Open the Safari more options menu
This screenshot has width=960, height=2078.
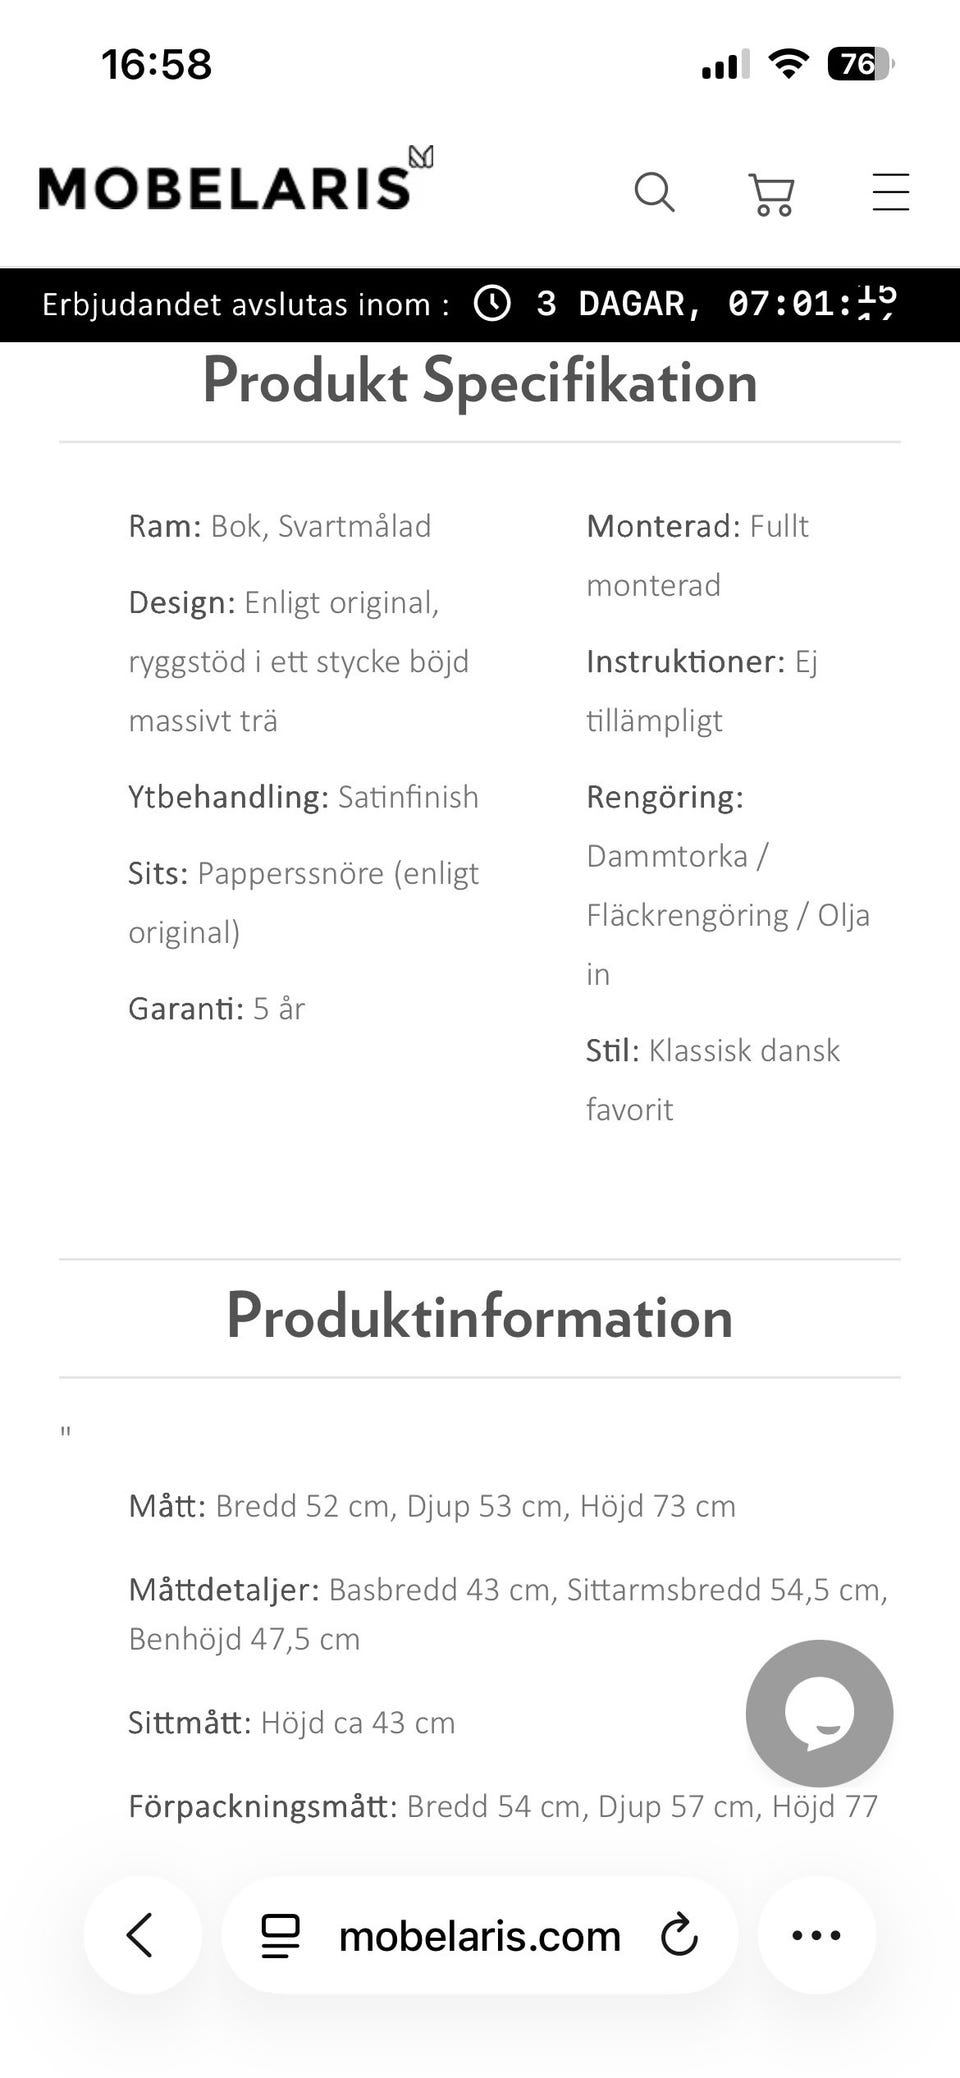817,1935
